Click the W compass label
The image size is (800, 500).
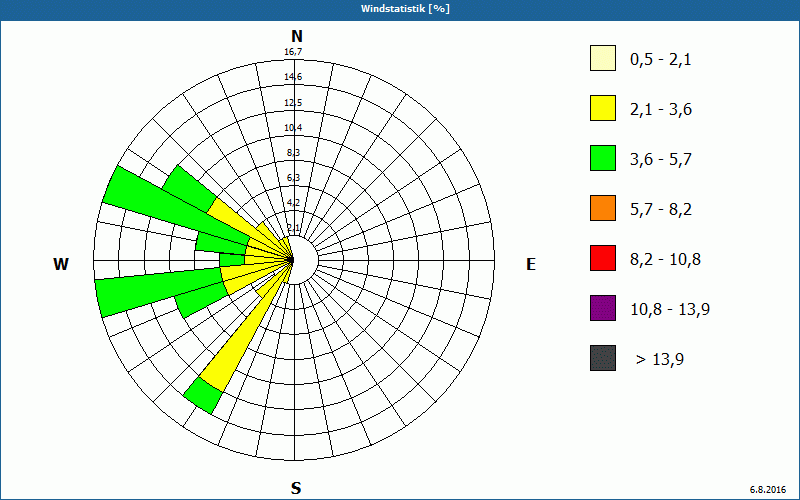pyautogui.click(x=61, y=264)
